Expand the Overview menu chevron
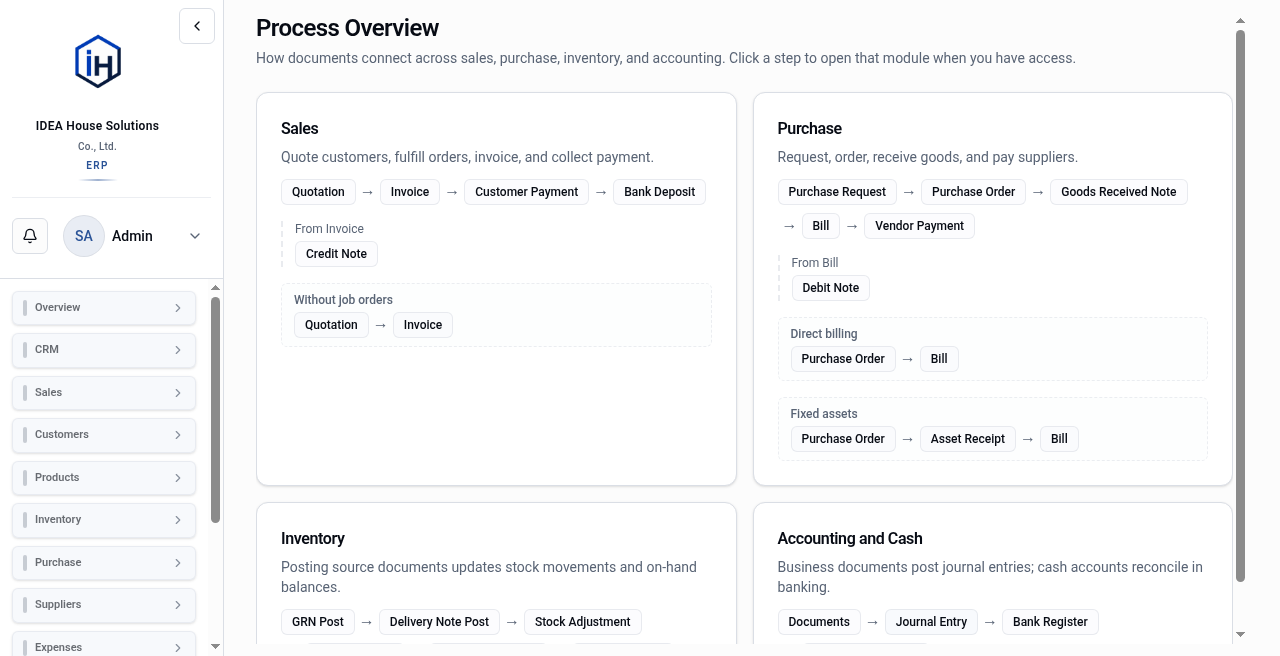The image size is (1280, 656). click(x=178, y=308)
